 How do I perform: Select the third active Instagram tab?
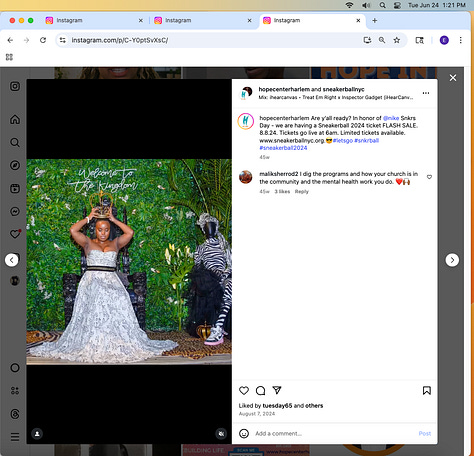coord(312,20)
